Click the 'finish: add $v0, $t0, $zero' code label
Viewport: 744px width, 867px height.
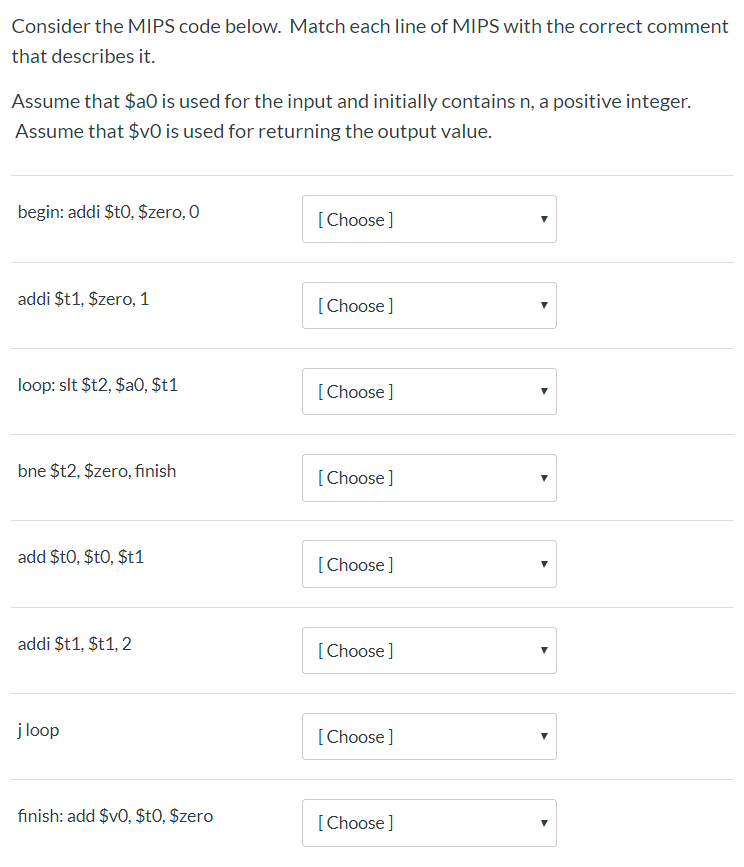pyautogui.click(x=115, y=816)
